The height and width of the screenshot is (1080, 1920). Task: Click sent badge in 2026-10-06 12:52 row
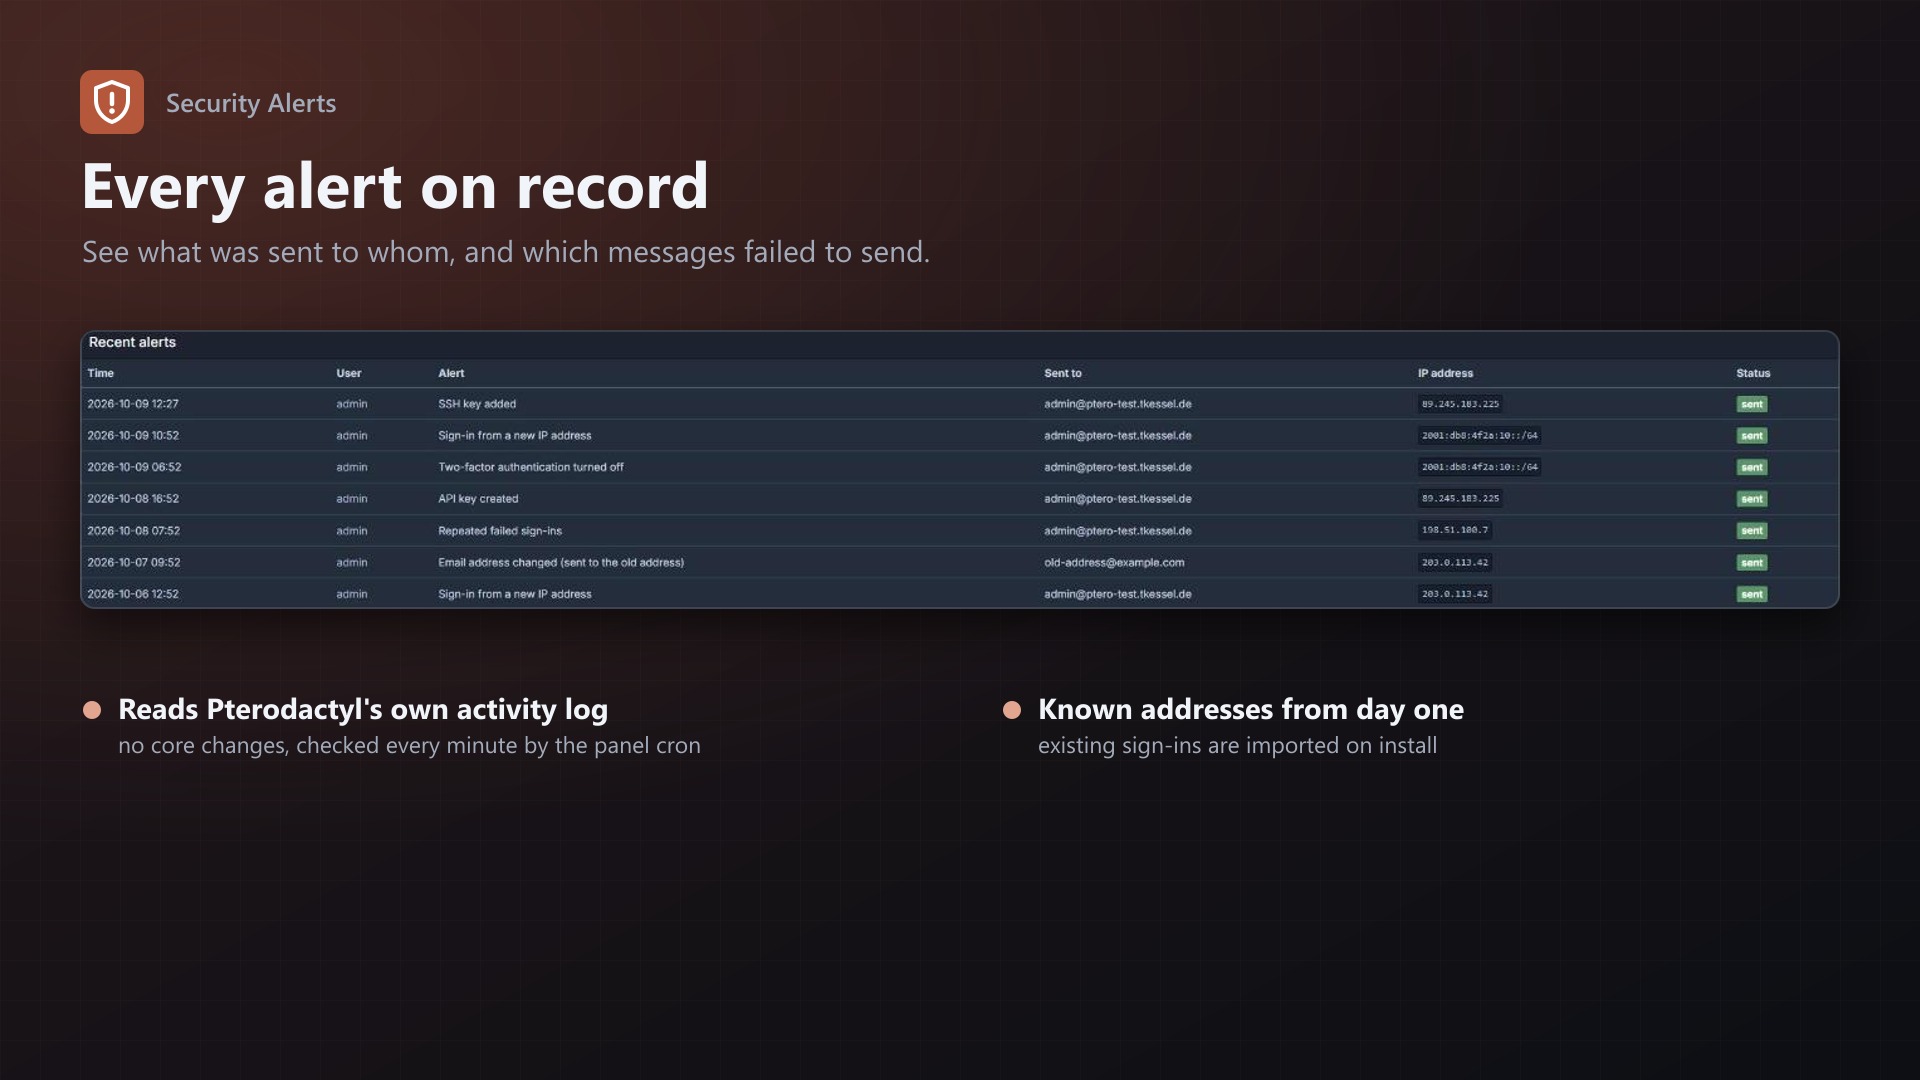tap(1752, 594)
